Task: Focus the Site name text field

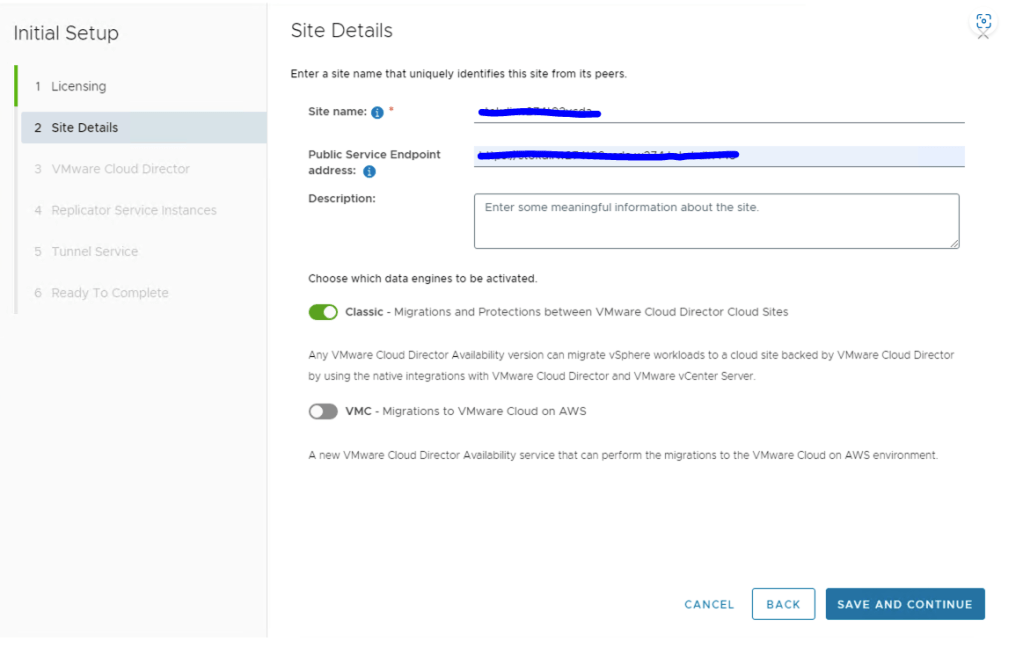Action: (718, 111)
